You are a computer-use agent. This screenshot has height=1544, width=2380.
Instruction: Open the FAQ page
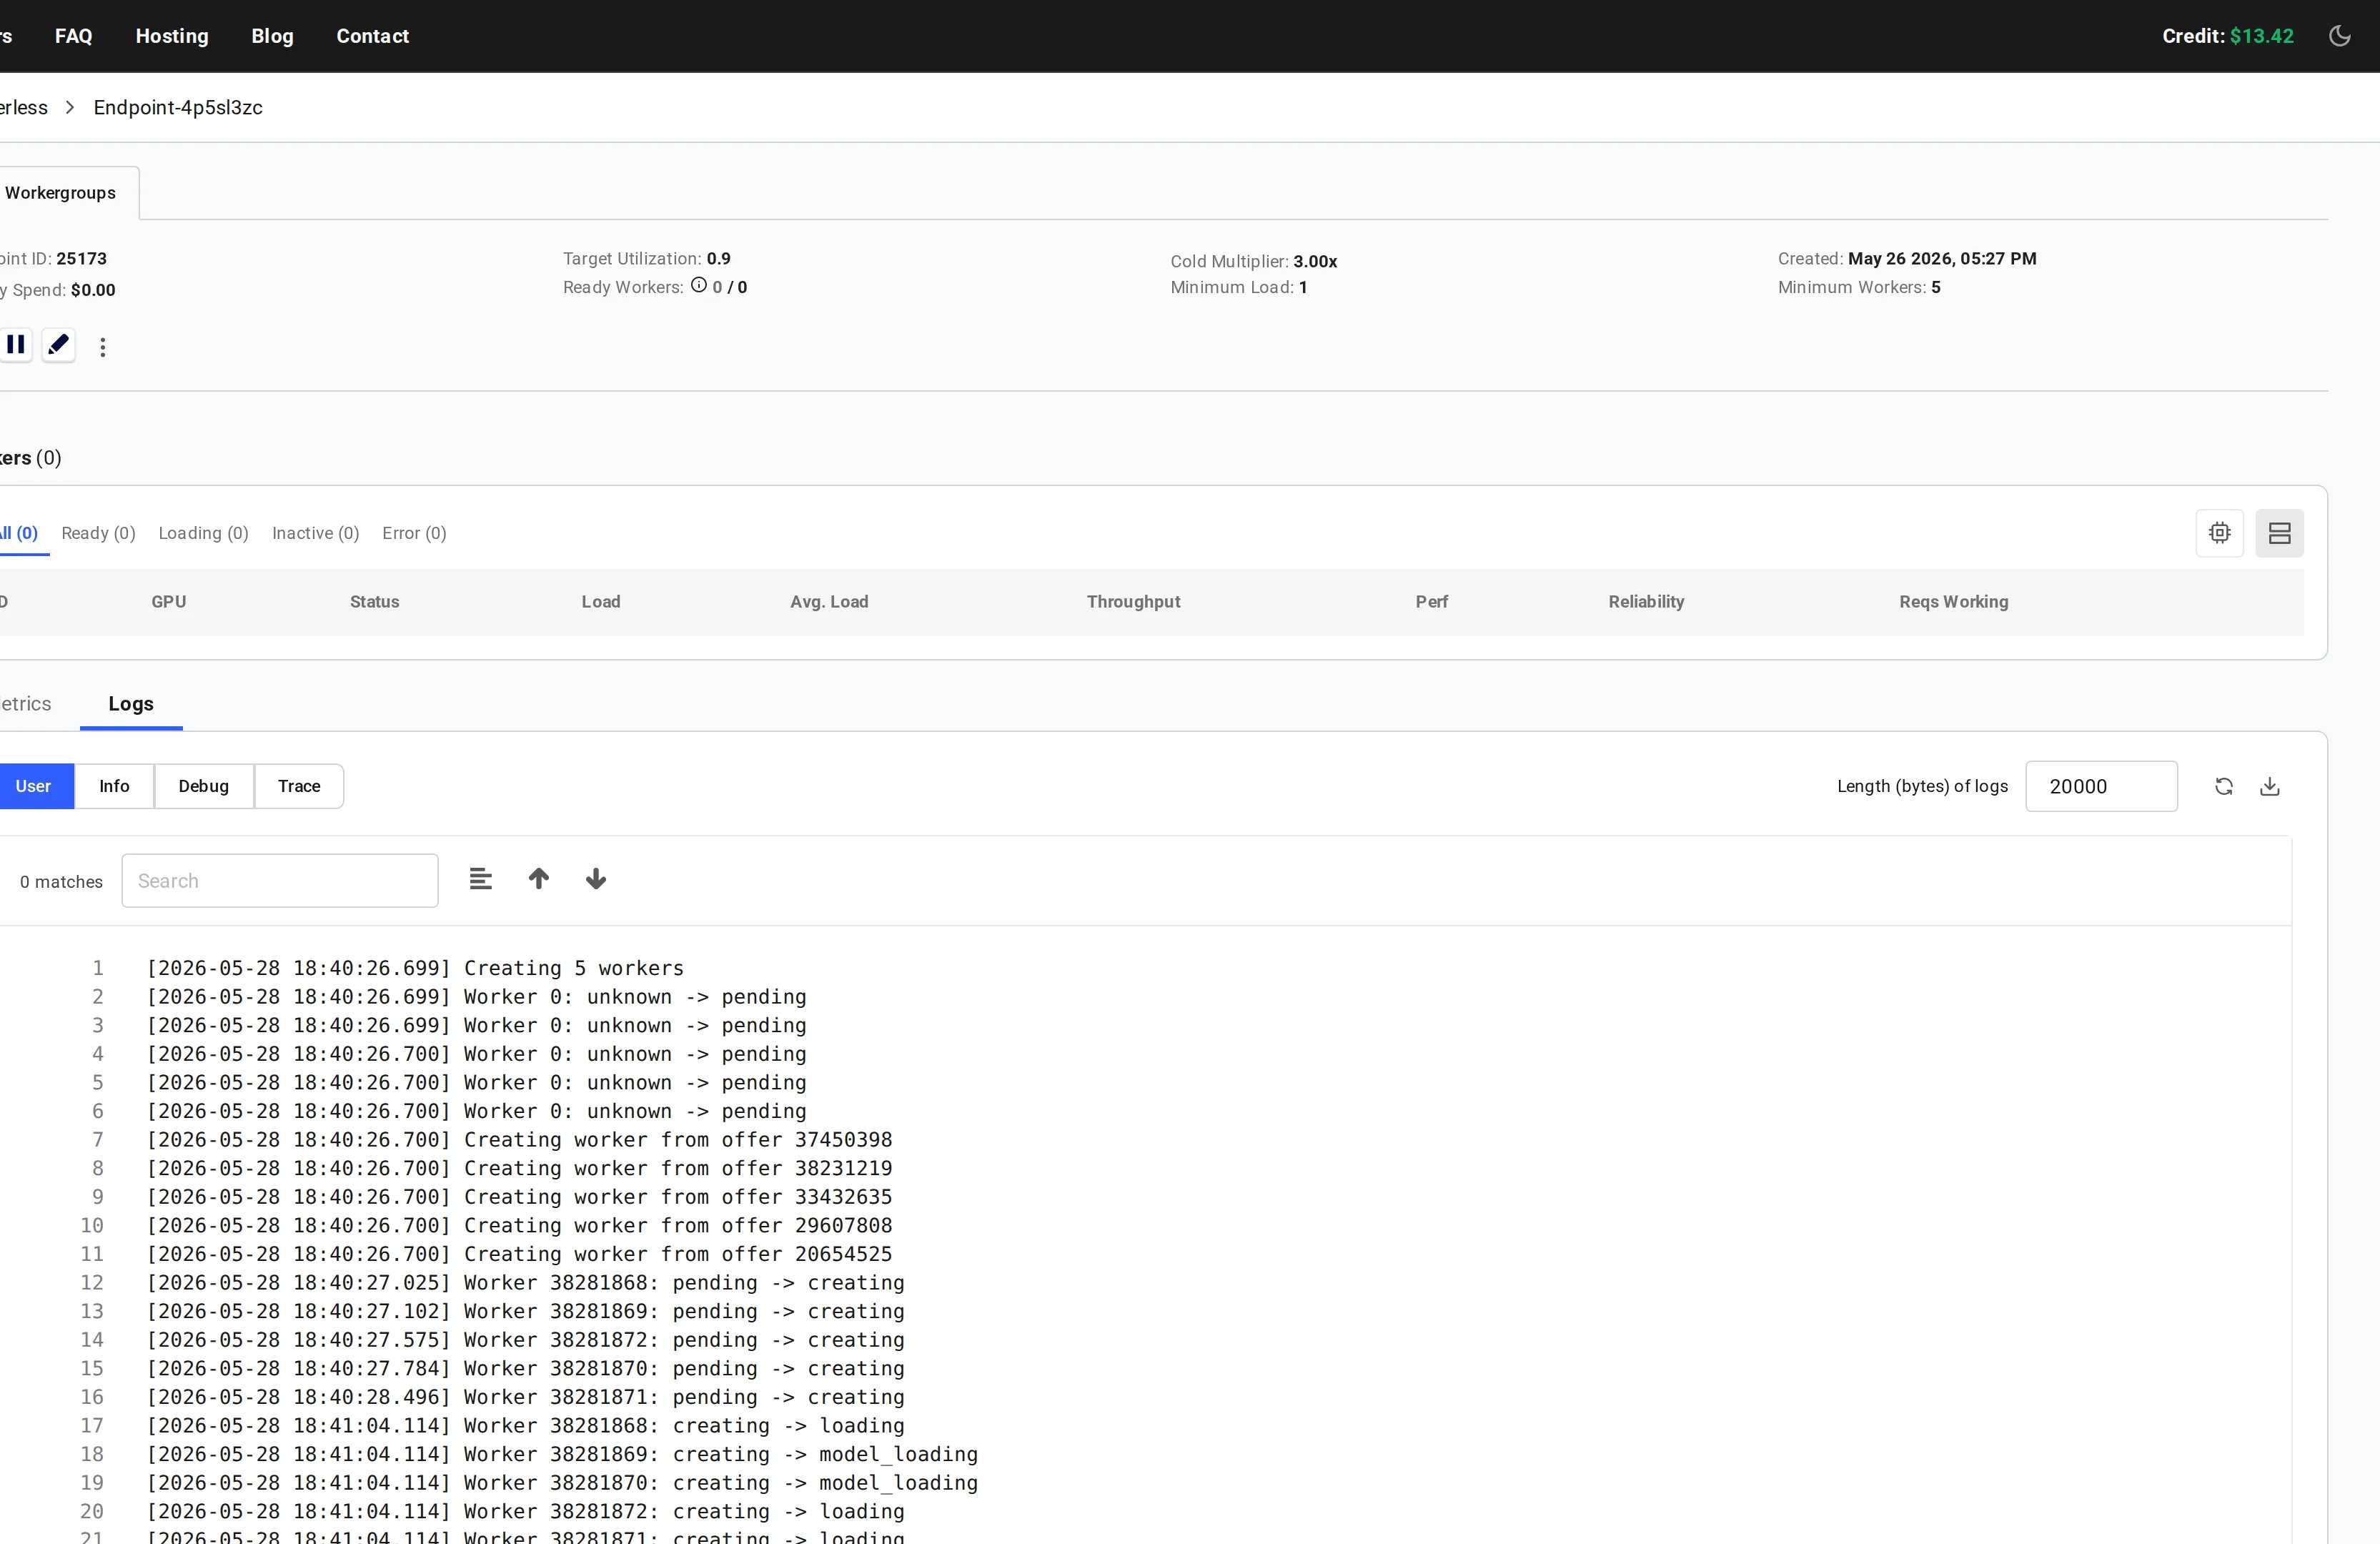[74, 36]
